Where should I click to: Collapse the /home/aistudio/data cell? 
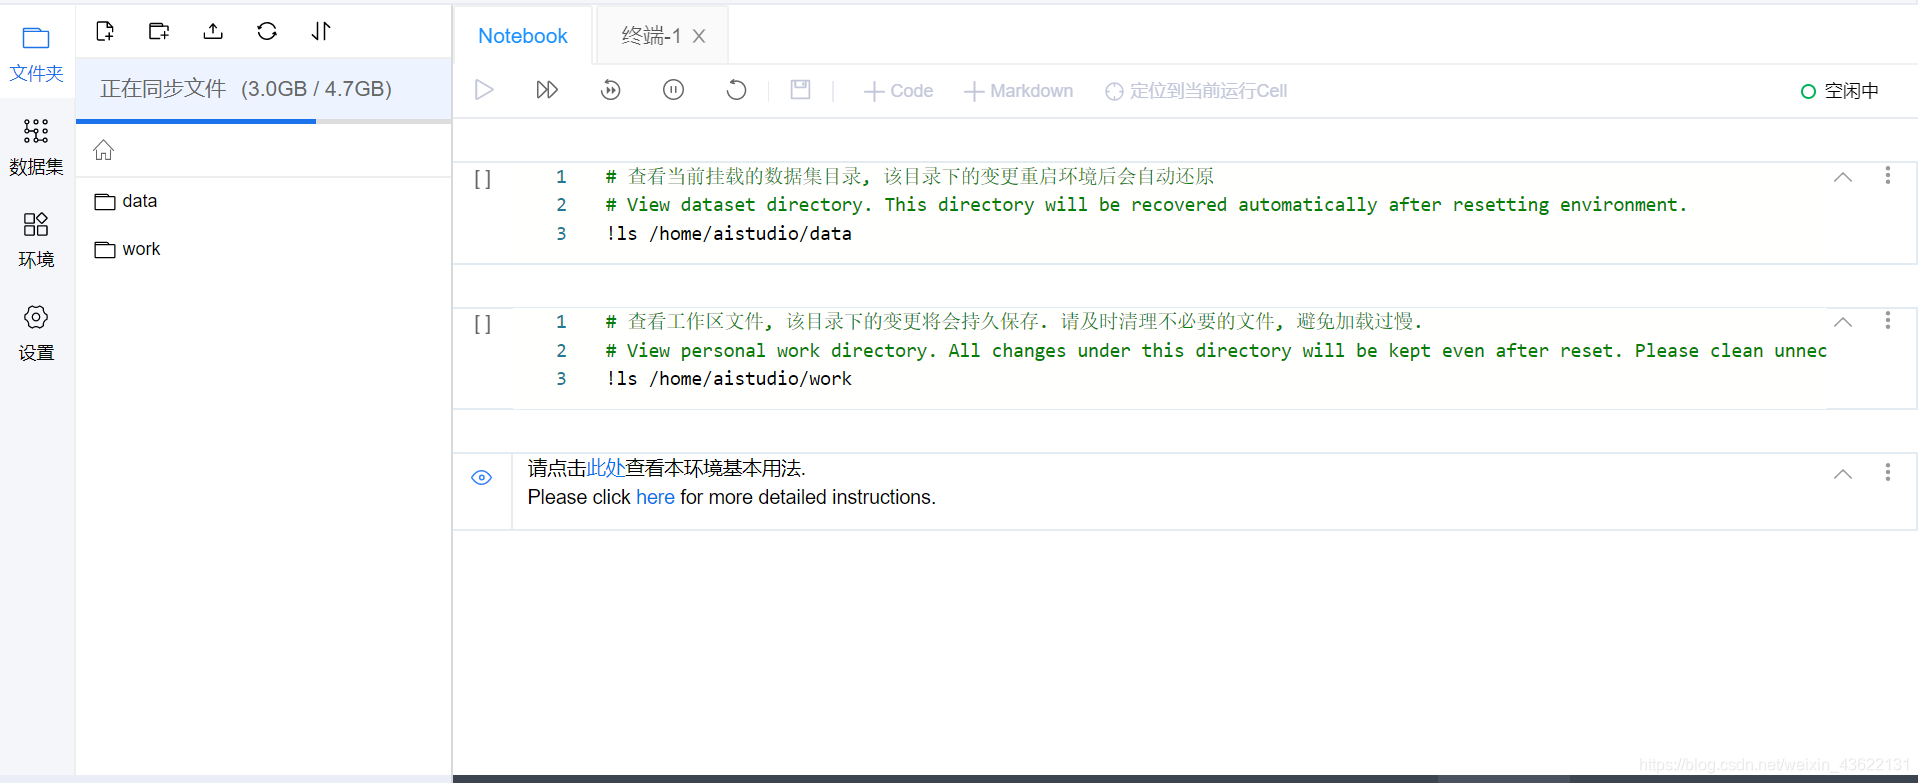click(1843, 177)
